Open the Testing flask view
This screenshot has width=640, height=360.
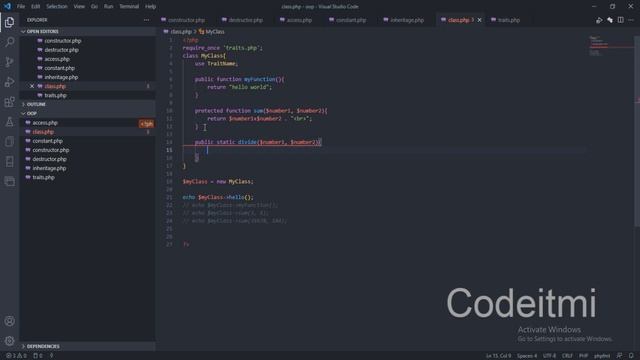click(x=9, y=122)
